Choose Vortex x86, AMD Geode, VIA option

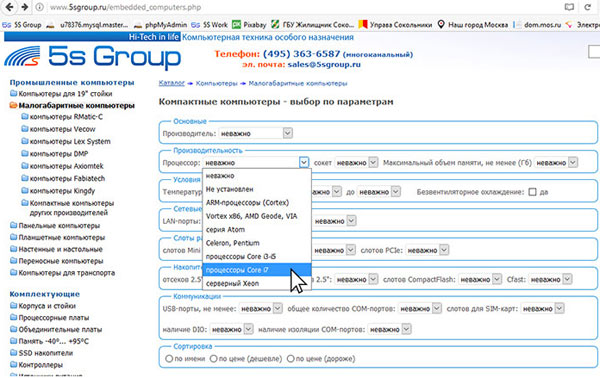tap(257, 216)
